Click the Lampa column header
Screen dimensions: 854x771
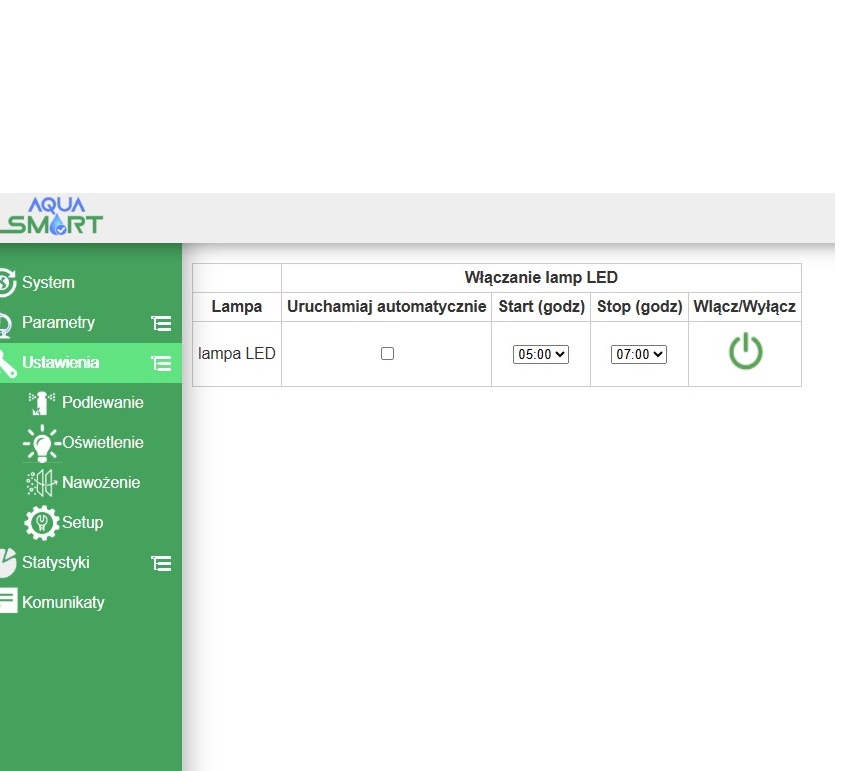click(236, 307)
